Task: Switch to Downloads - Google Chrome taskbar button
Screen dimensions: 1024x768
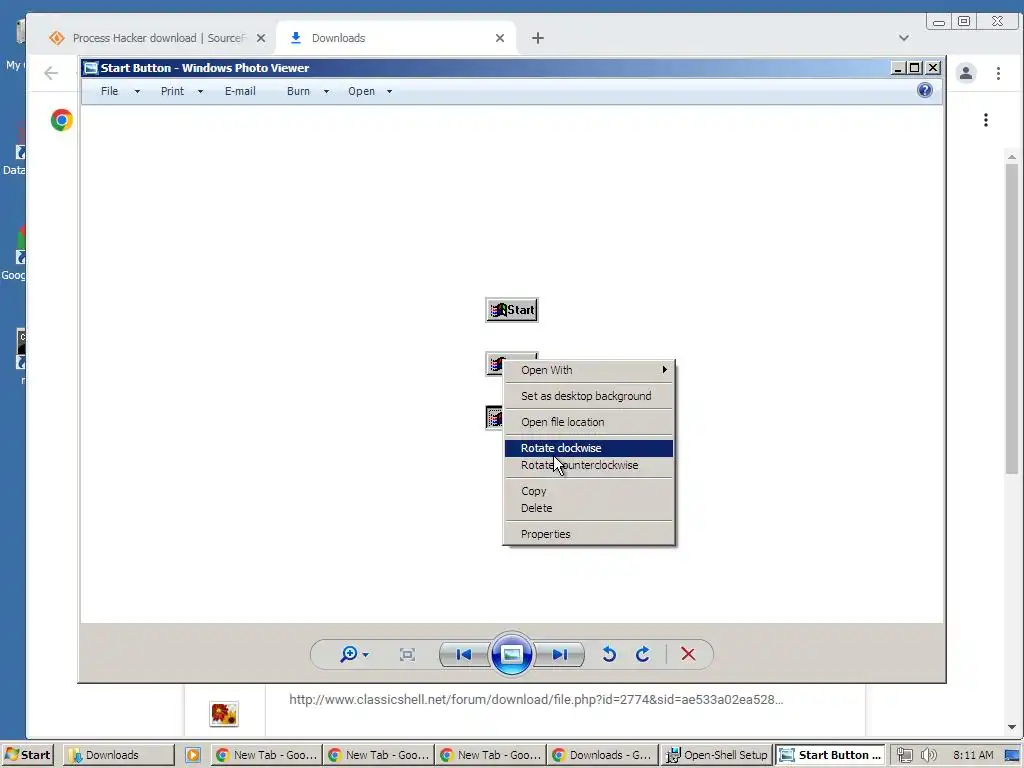Action: point(603,755)
